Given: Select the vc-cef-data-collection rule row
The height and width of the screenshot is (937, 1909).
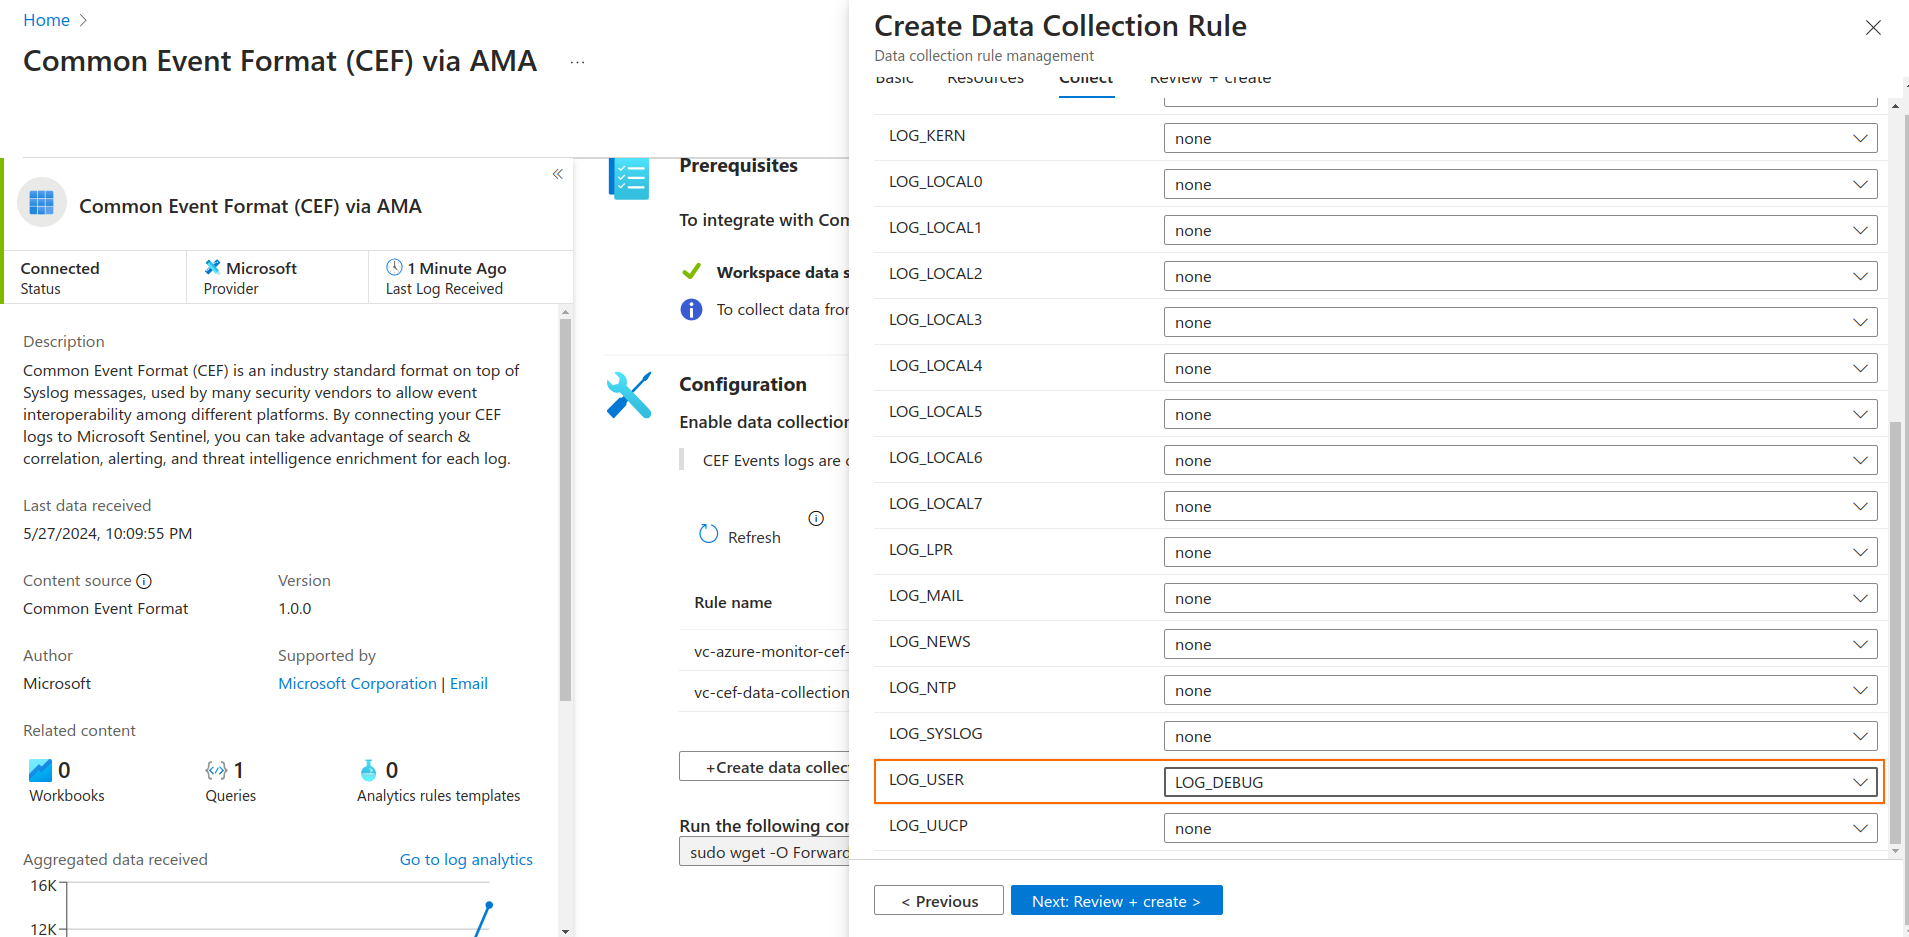Looking at the screenshot, I should (x=764, y=691).
